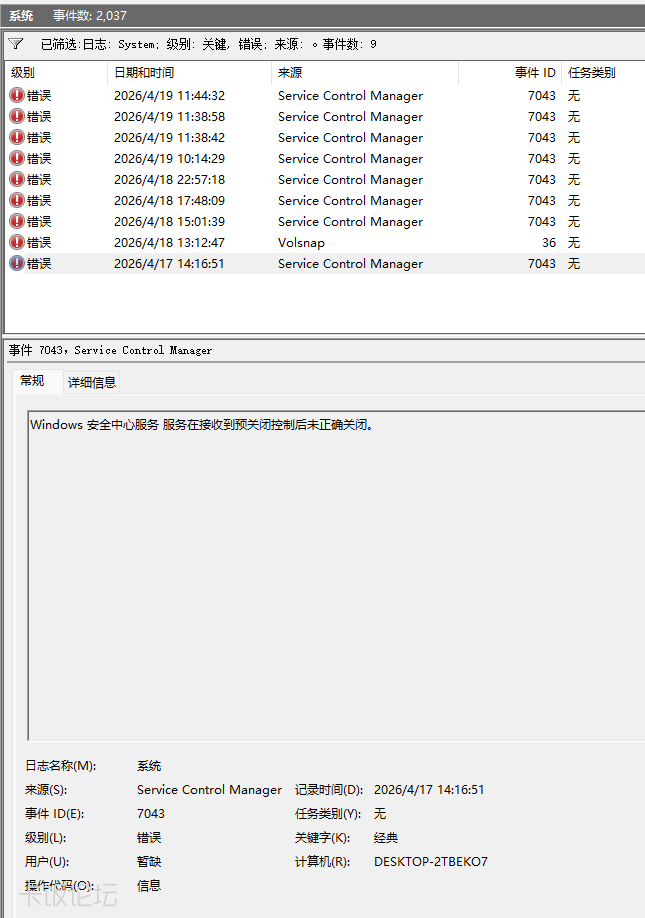Select event dated 2026/4/18 17:48:09
Viewport: 645px width, 918px height.
point(325,201)
